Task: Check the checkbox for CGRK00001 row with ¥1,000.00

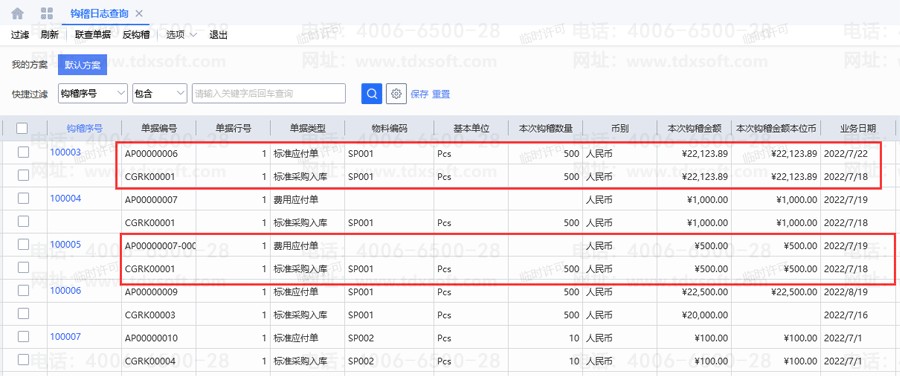Action: tap(23, 222)
